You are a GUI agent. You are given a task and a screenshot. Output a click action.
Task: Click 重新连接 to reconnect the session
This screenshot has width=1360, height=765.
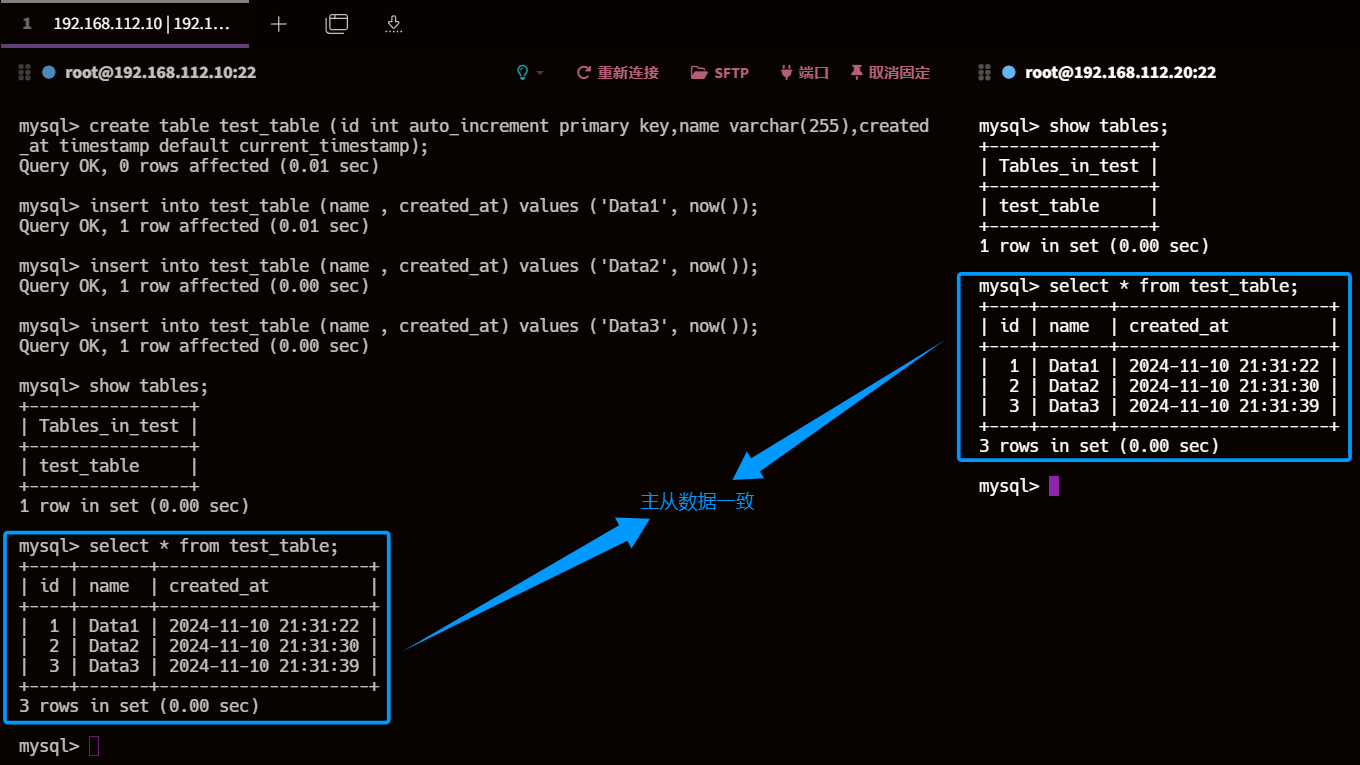(618, 72)
